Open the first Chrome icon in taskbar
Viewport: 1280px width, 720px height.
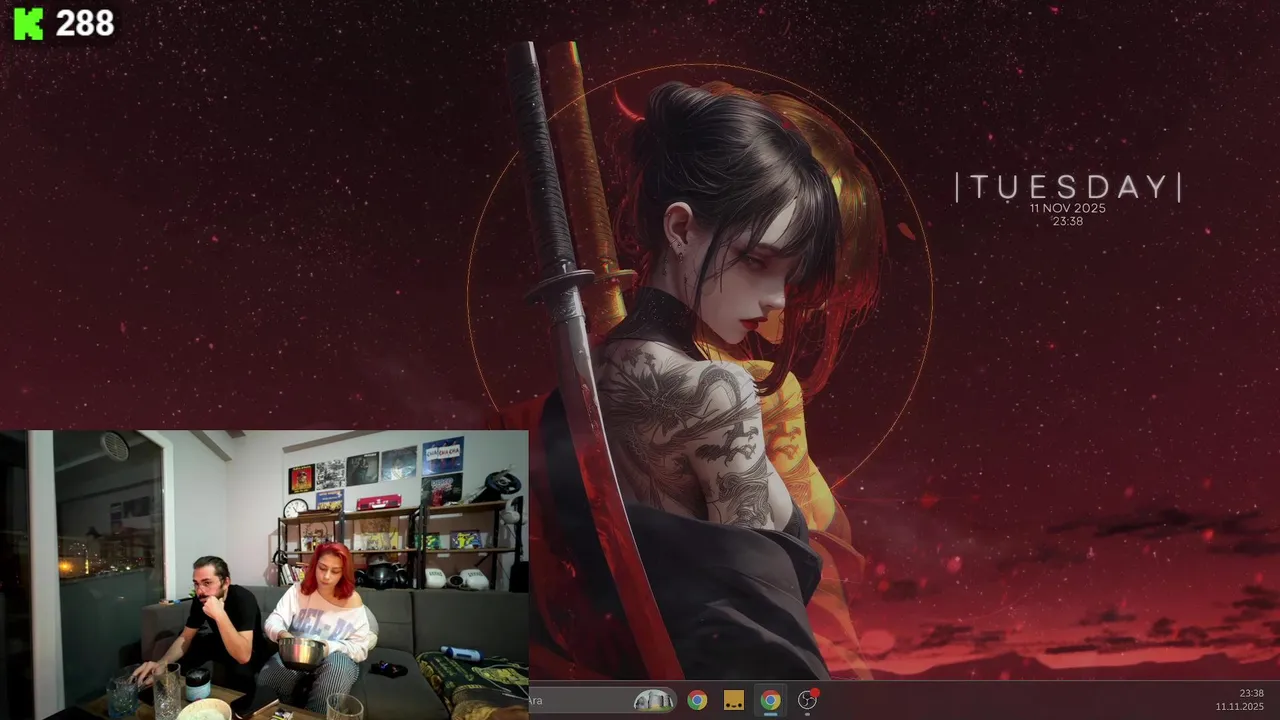[697, 701]
